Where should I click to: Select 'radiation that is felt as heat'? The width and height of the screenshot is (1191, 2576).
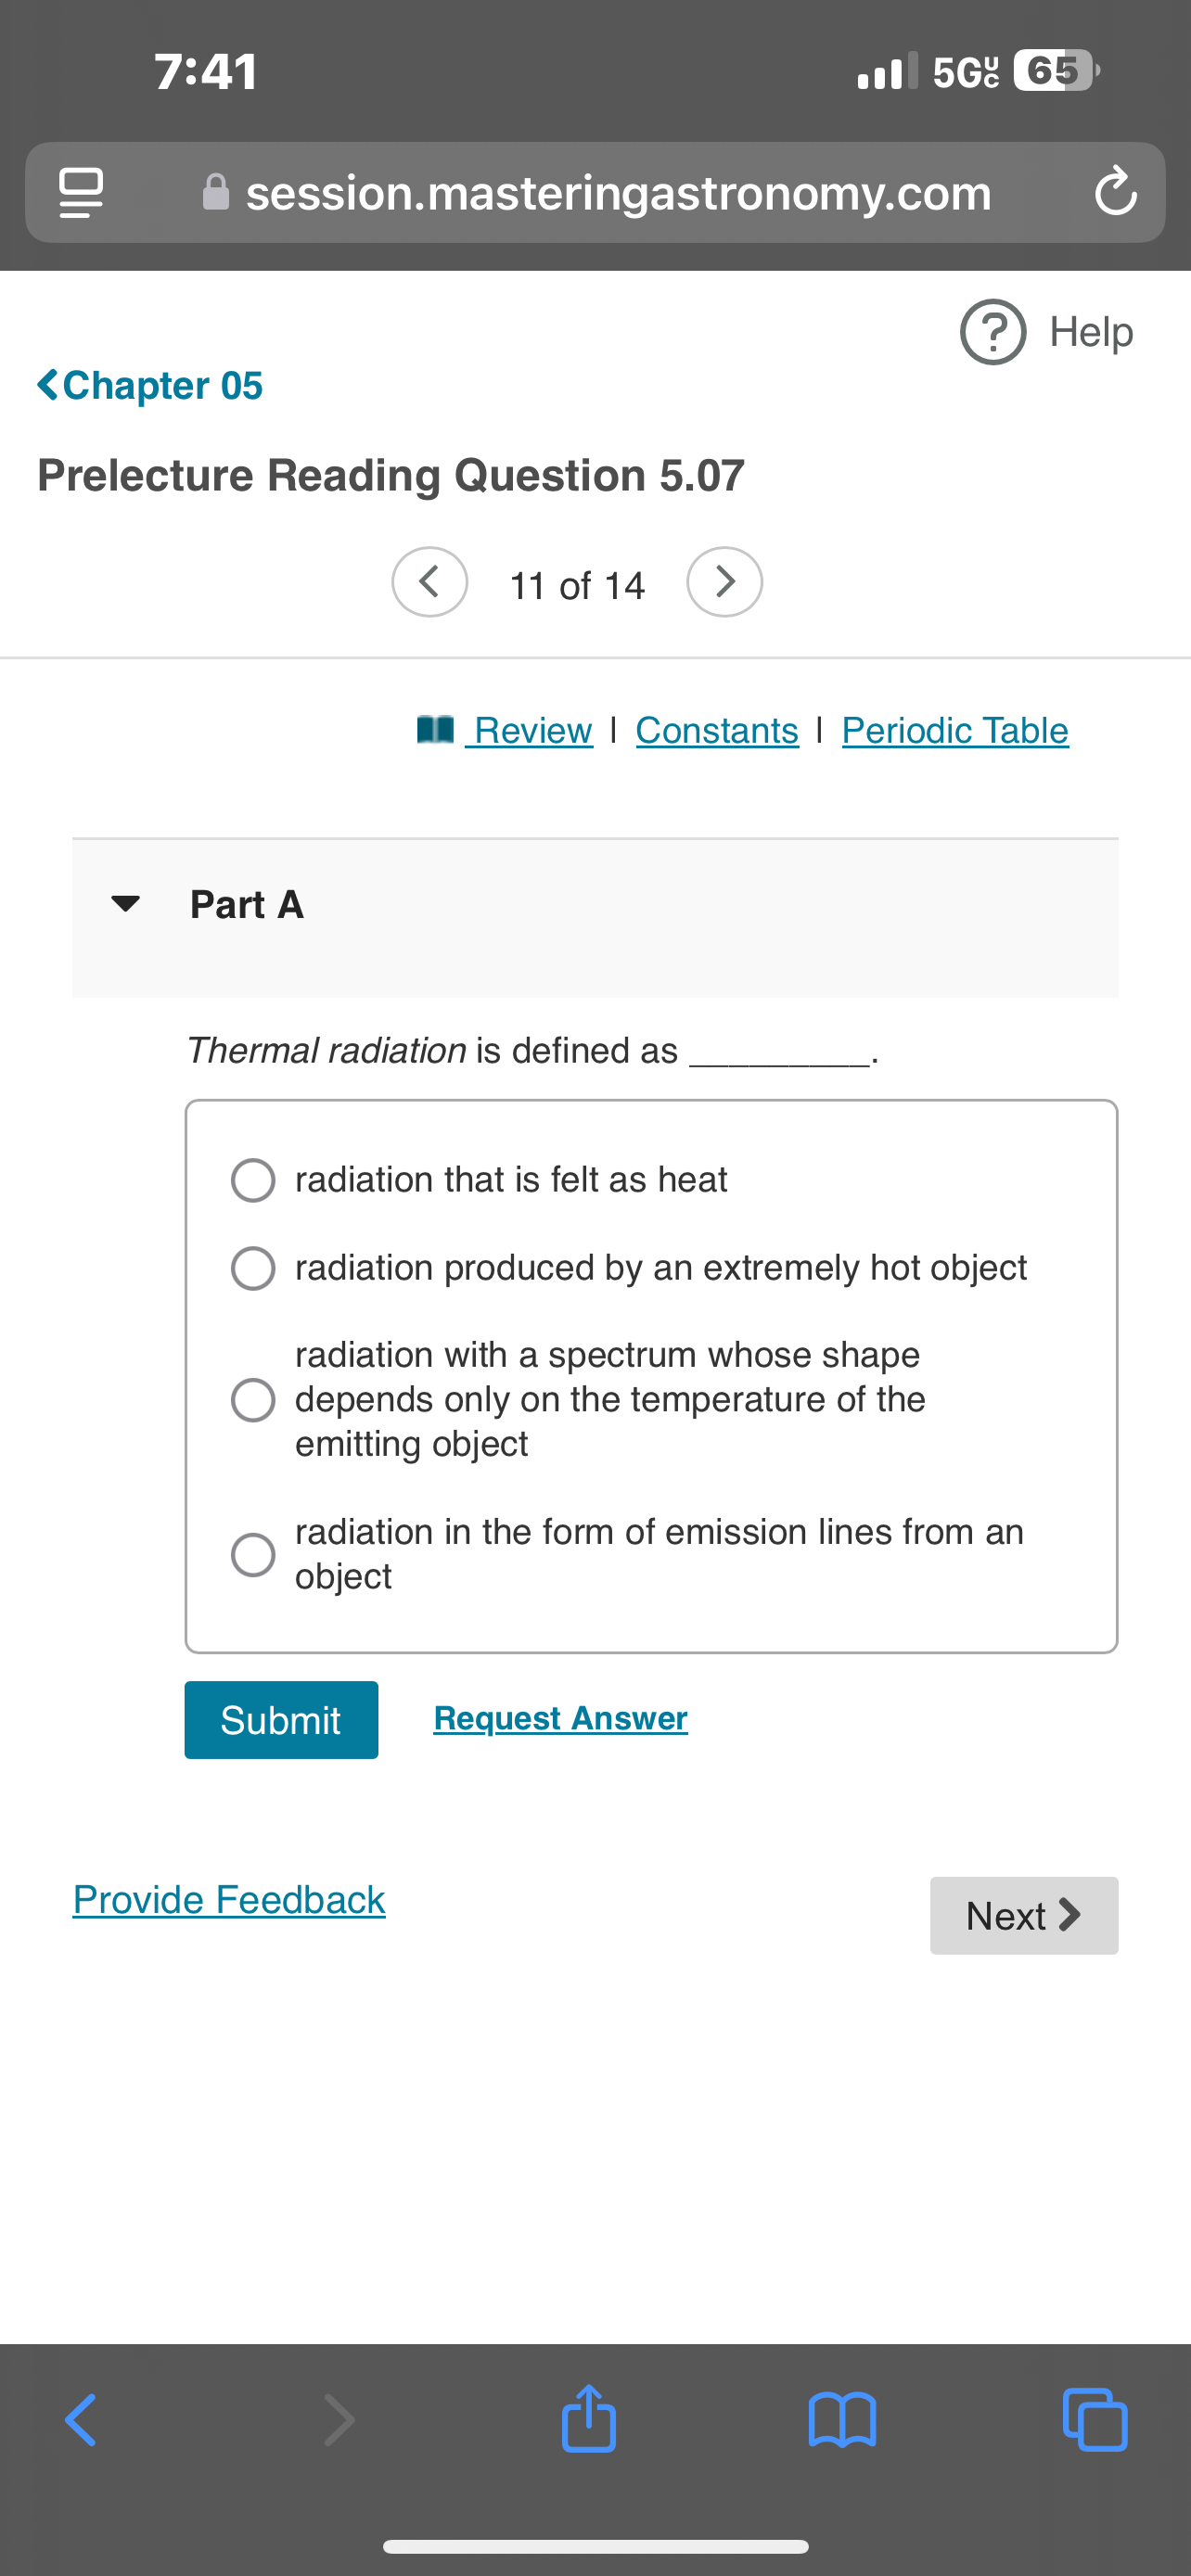253,1180
